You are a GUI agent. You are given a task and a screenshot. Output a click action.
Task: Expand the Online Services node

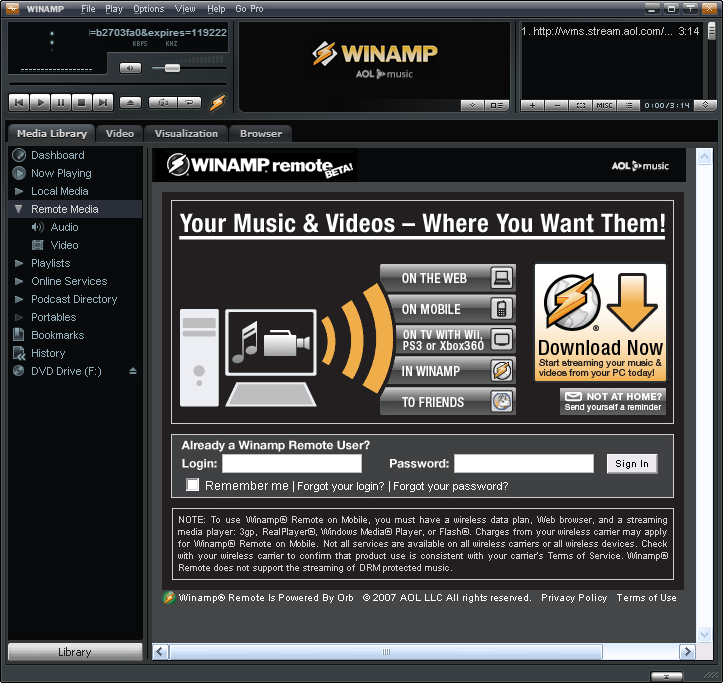point(19,281)
